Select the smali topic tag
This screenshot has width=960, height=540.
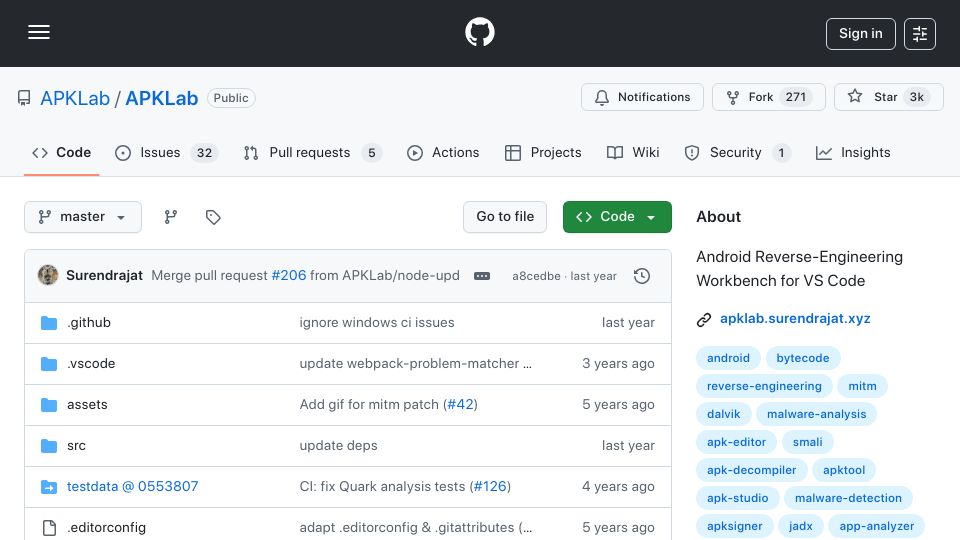pyautogui.click(x=807, y=443)
